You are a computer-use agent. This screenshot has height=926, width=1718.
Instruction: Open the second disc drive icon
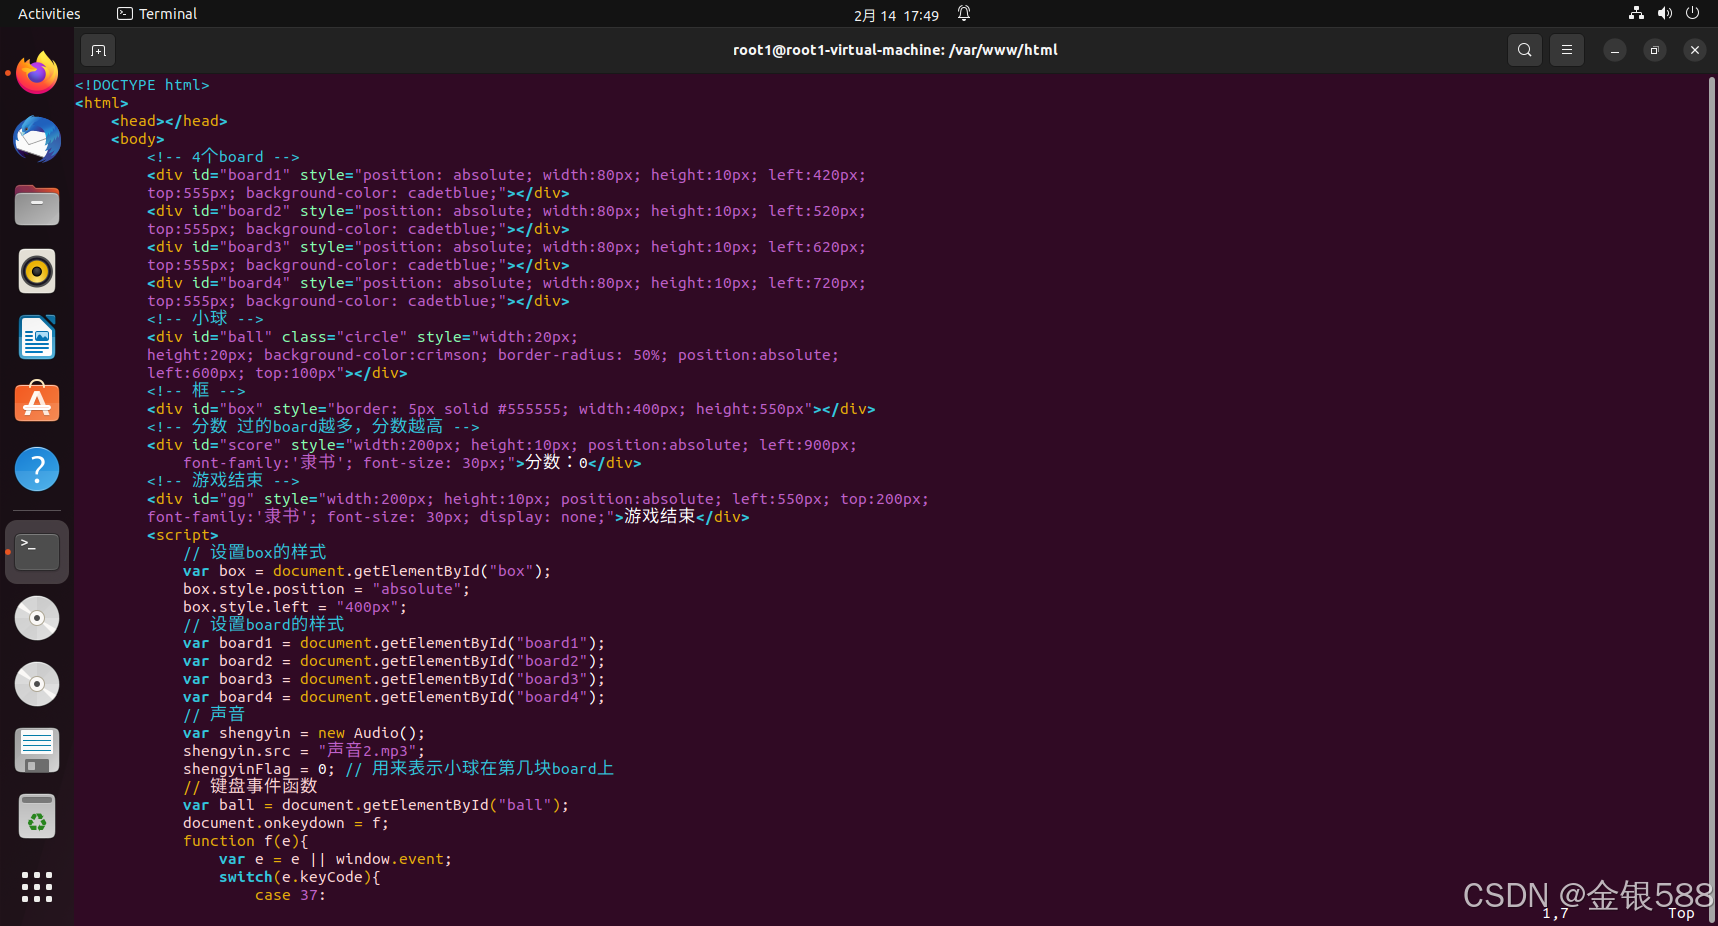(x=37, y=684)
